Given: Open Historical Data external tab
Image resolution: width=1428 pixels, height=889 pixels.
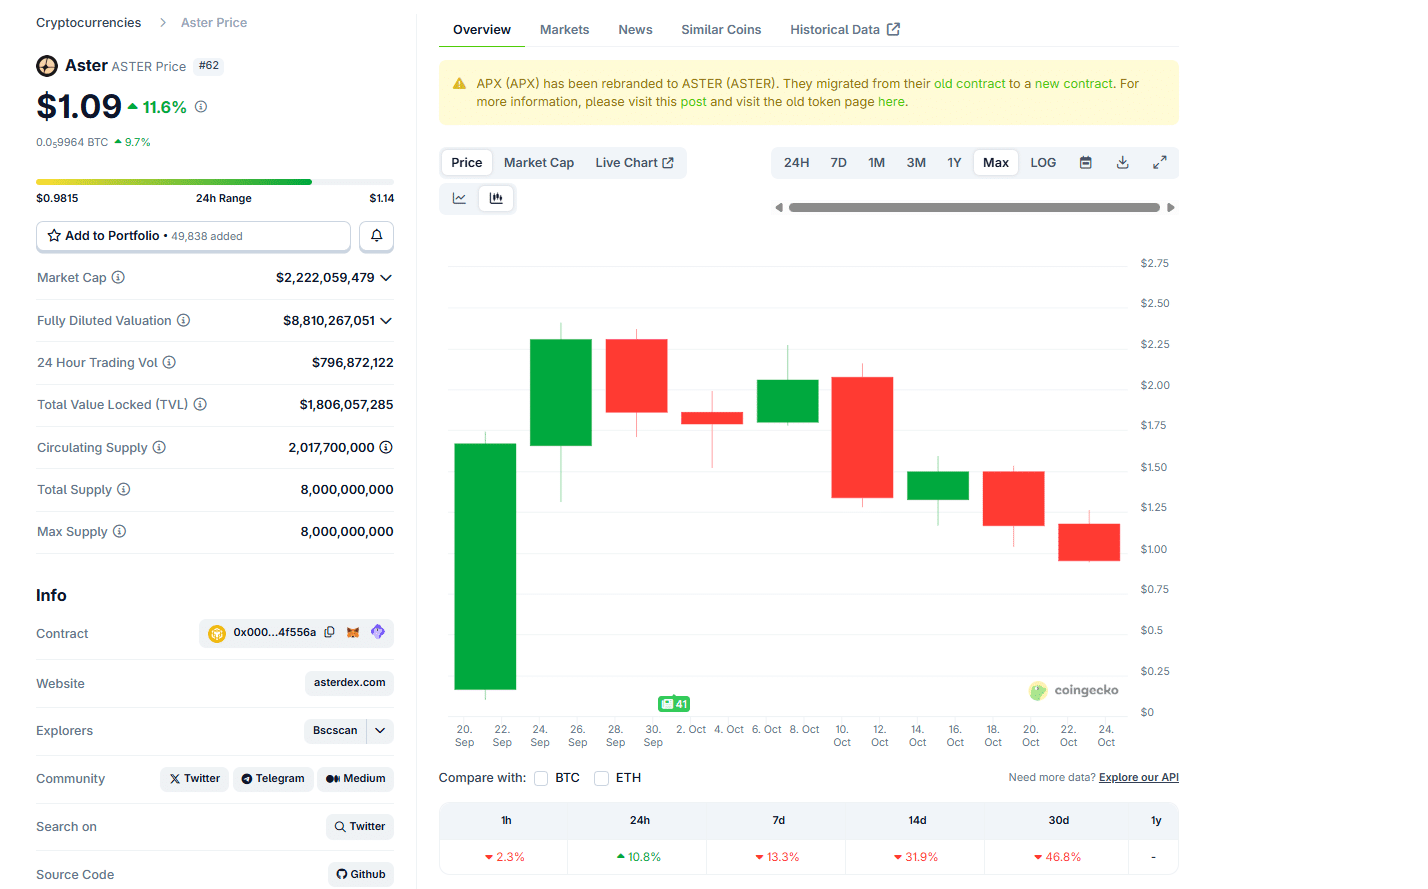Looking at the screenshot, I should [845, 30].
